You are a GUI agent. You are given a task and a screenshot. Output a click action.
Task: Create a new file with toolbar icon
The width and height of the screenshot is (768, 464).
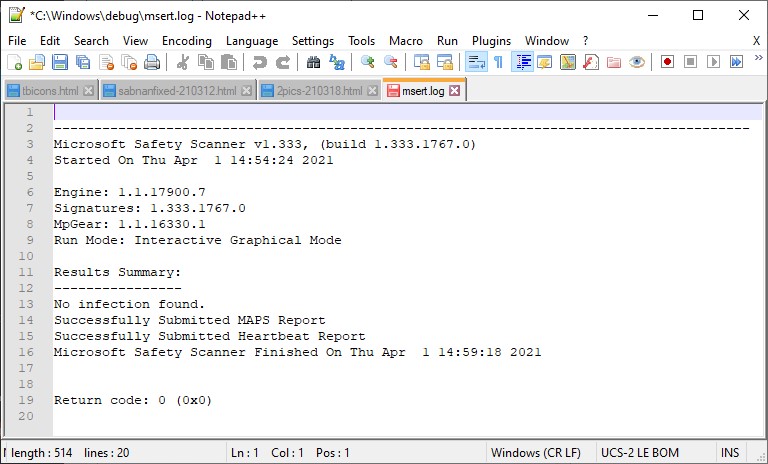(x=15, y=62)
